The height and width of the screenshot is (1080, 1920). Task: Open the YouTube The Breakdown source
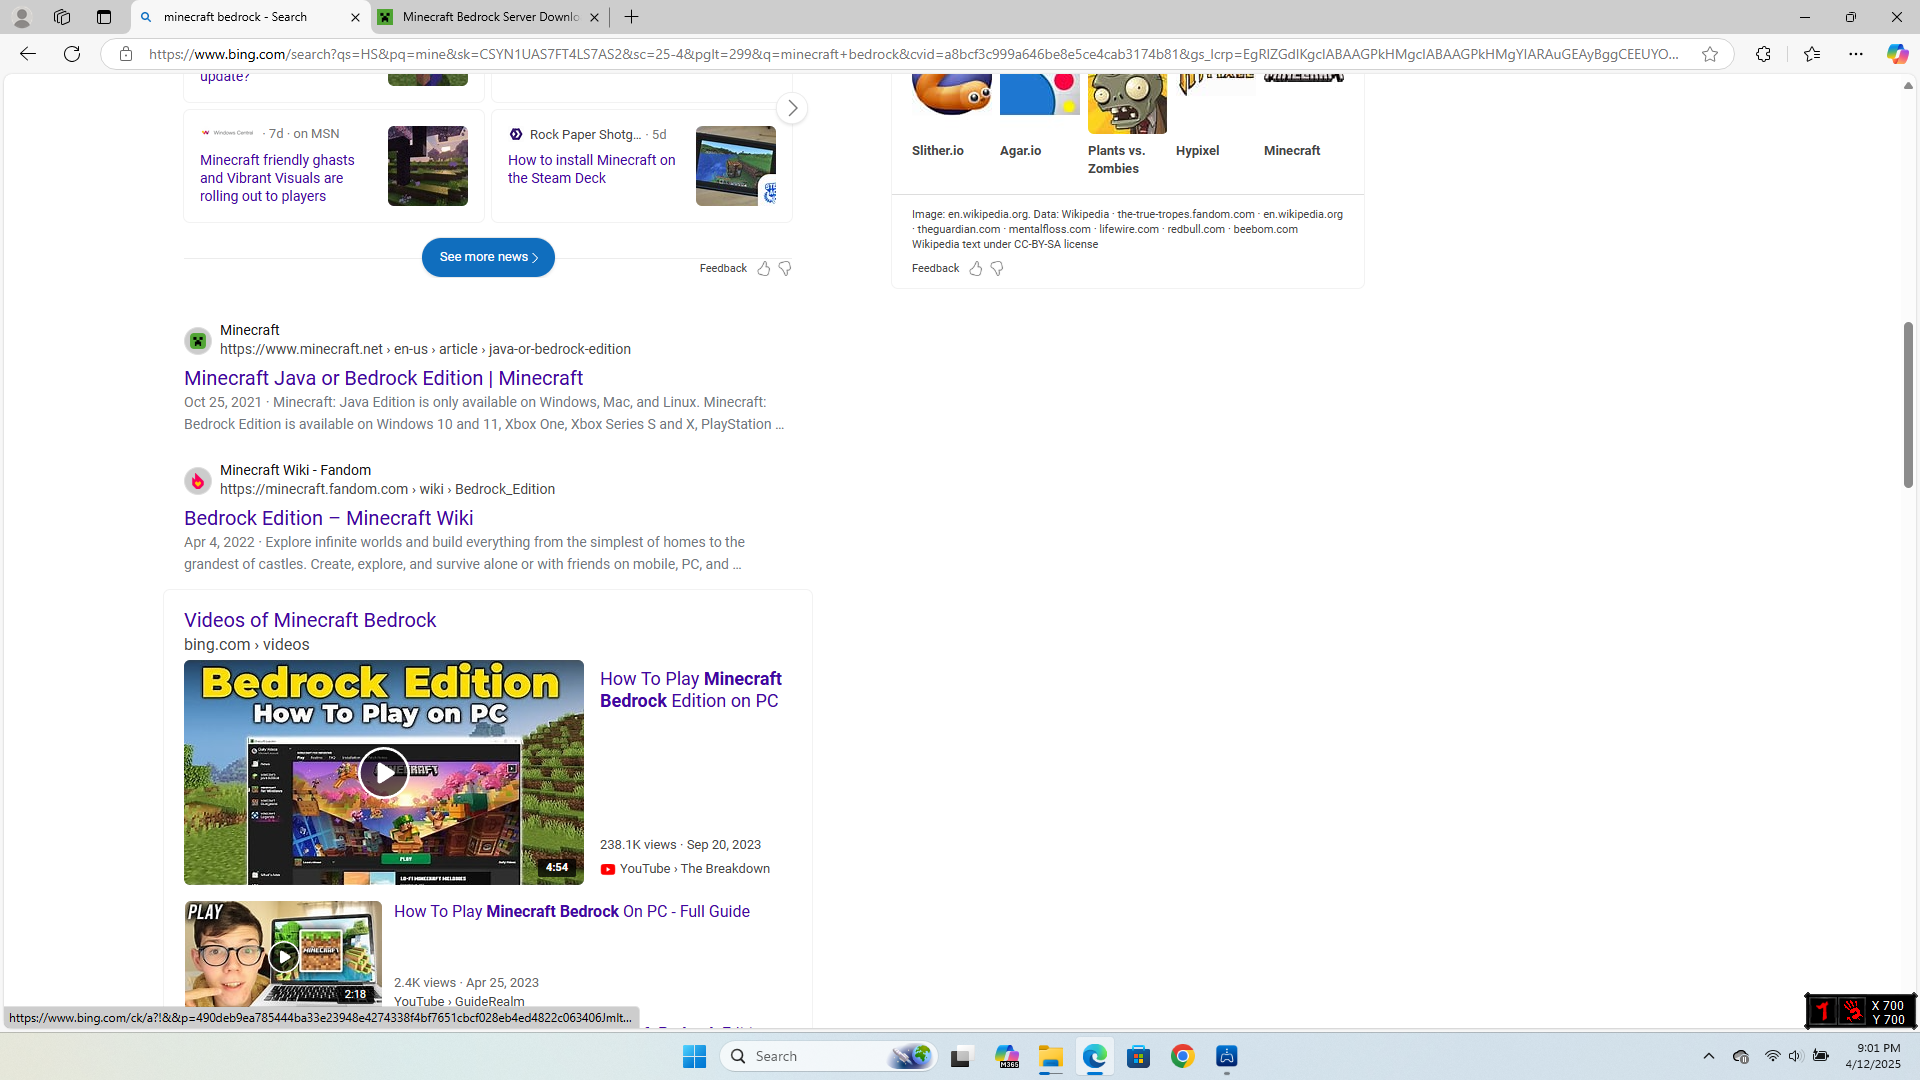(x=686, y=869)
